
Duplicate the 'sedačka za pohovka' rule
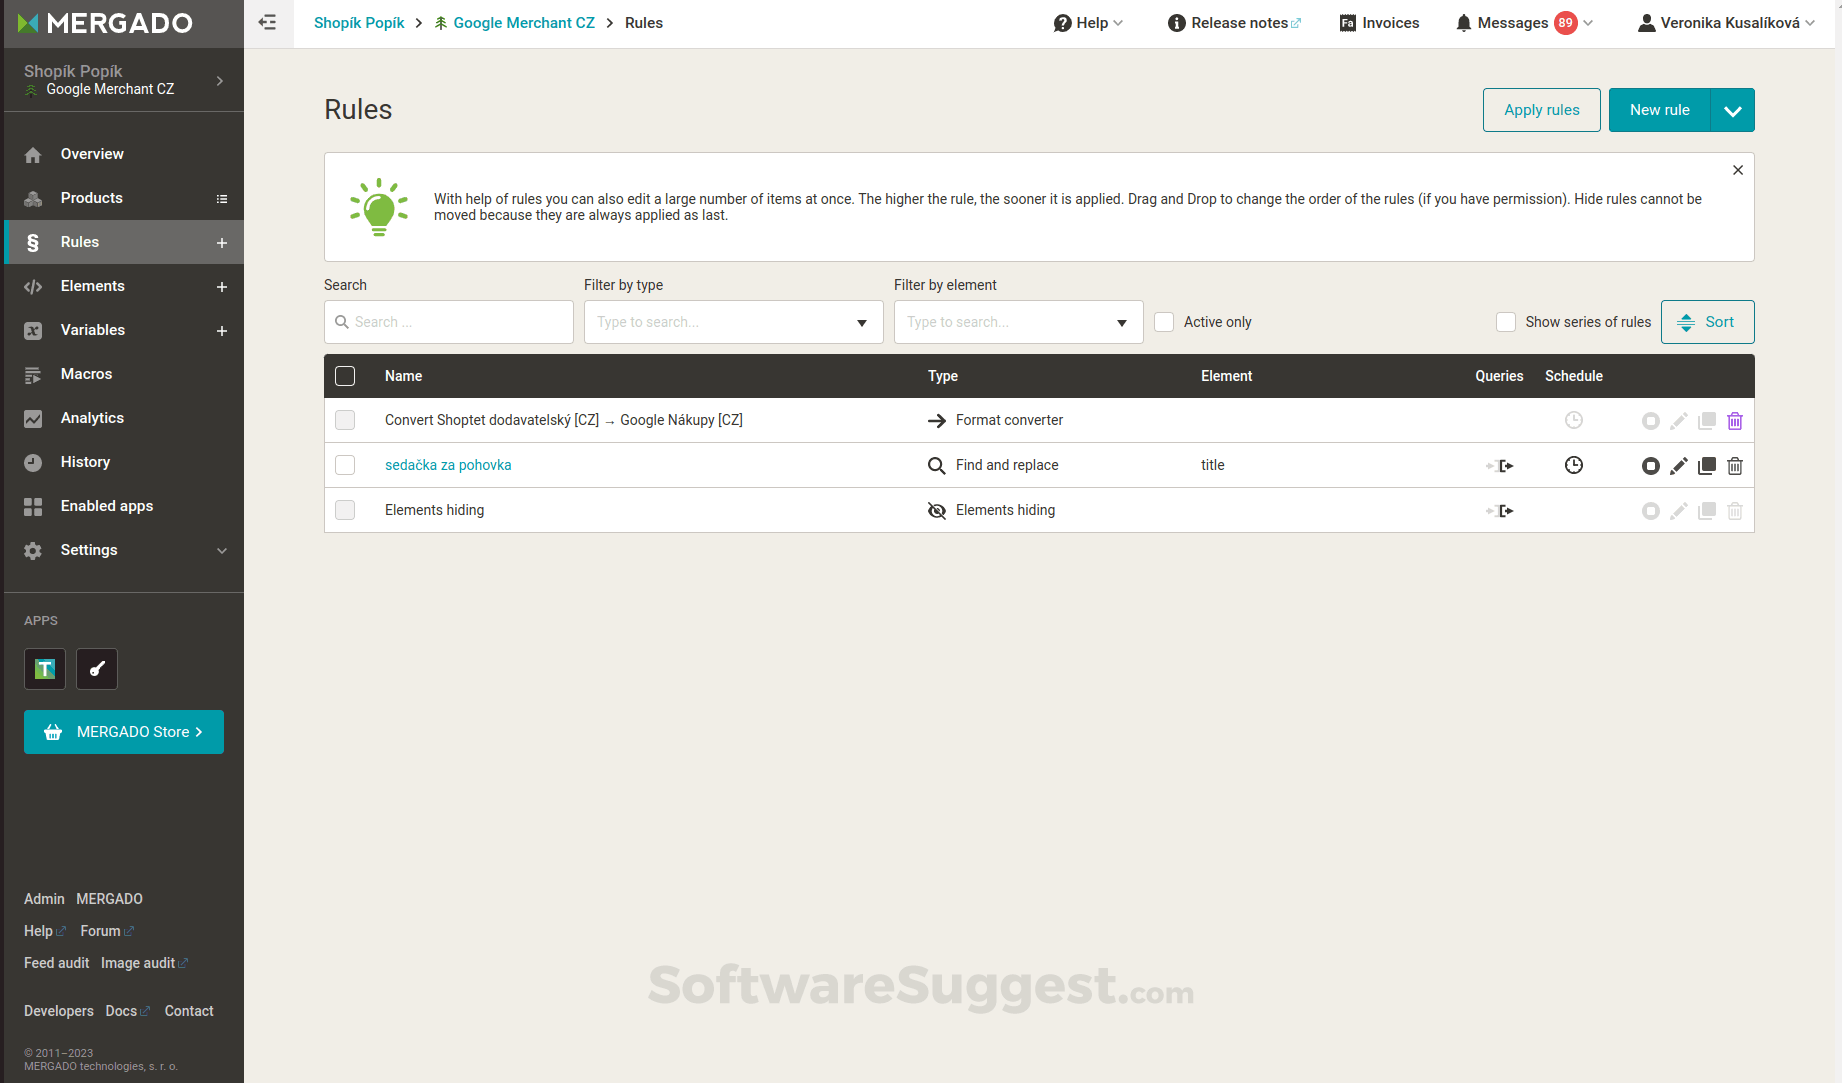[1707, 465]
